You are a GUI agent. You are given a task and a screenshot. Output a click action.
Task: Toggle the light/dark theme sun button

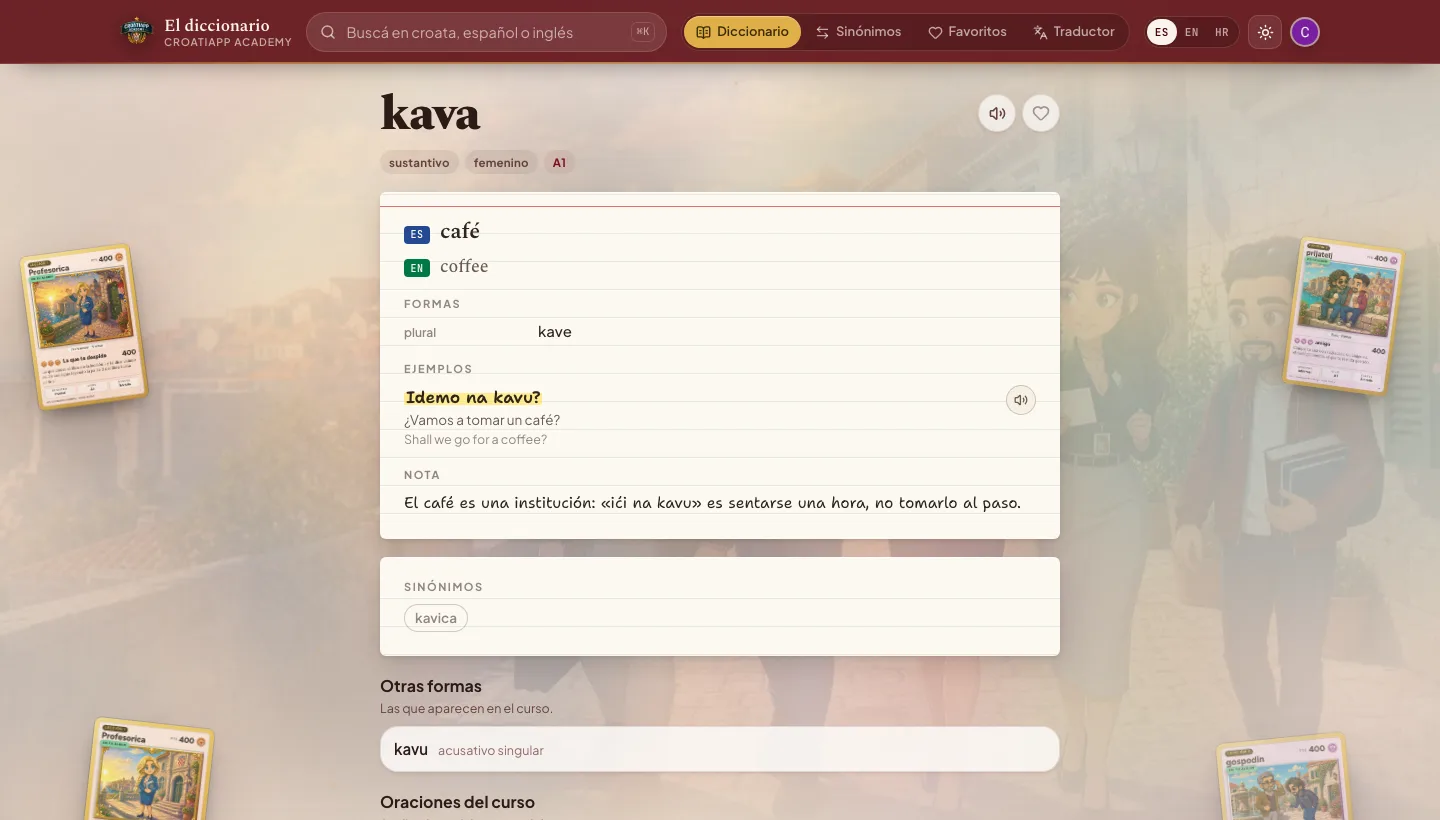(1265, 32)
